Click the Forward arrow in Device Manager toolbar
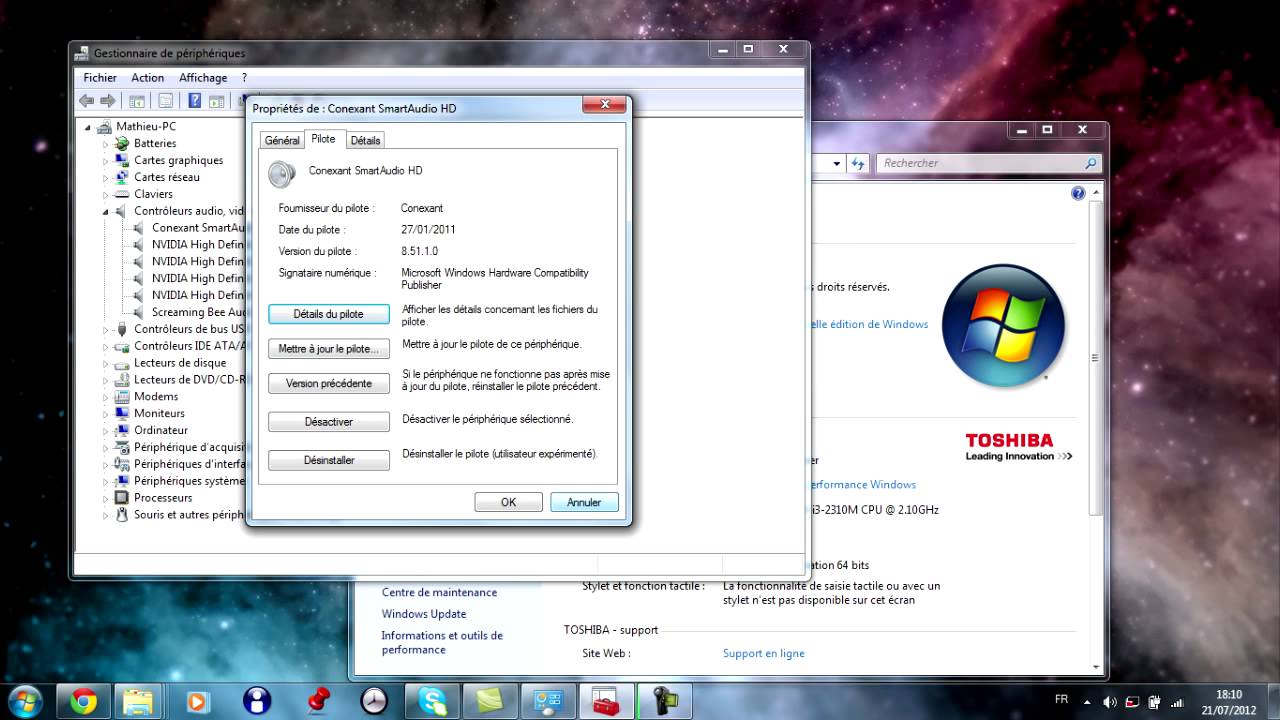 coord(108,101)
